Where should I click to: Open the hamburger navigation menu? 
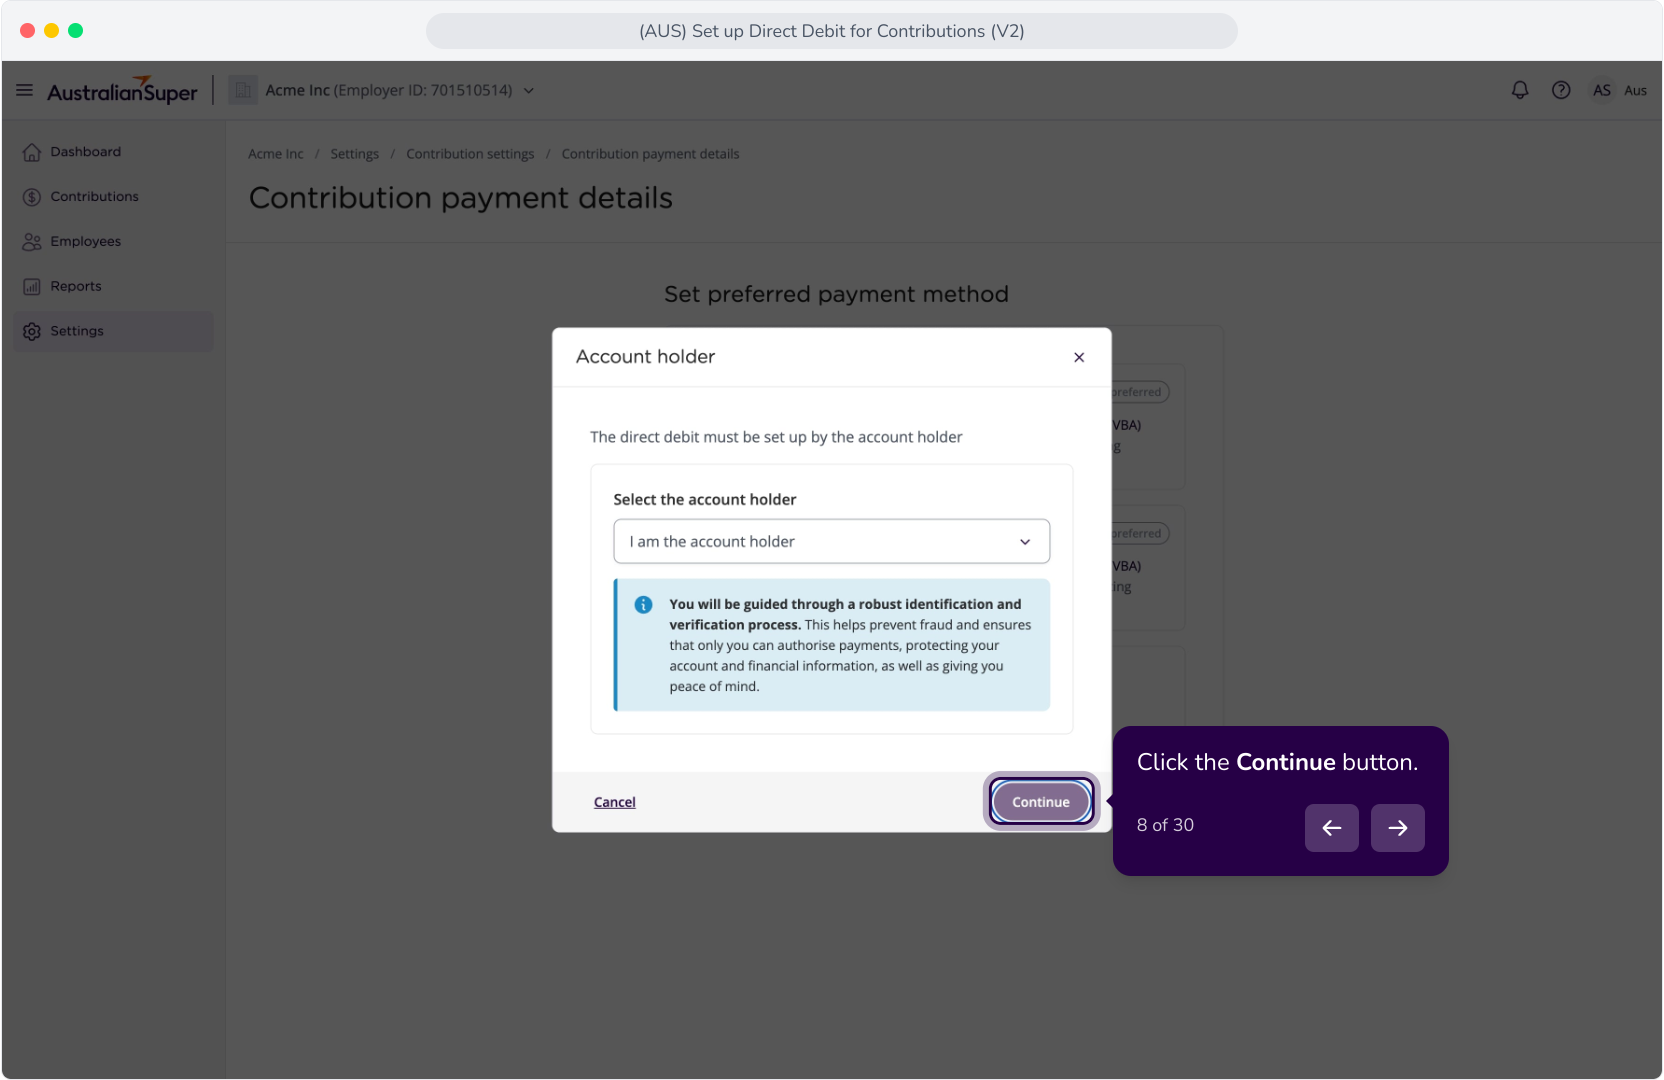25,90
